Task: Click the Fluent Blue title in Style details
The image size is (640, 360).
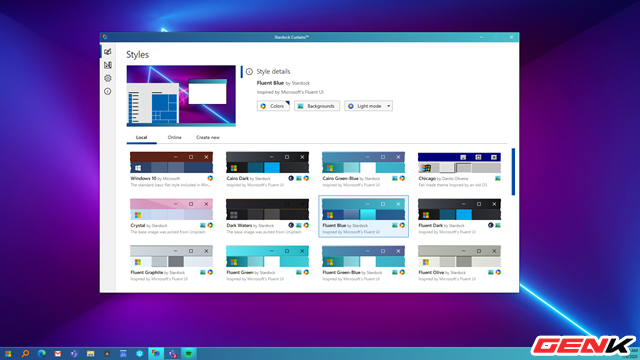Action: point(270,83)
